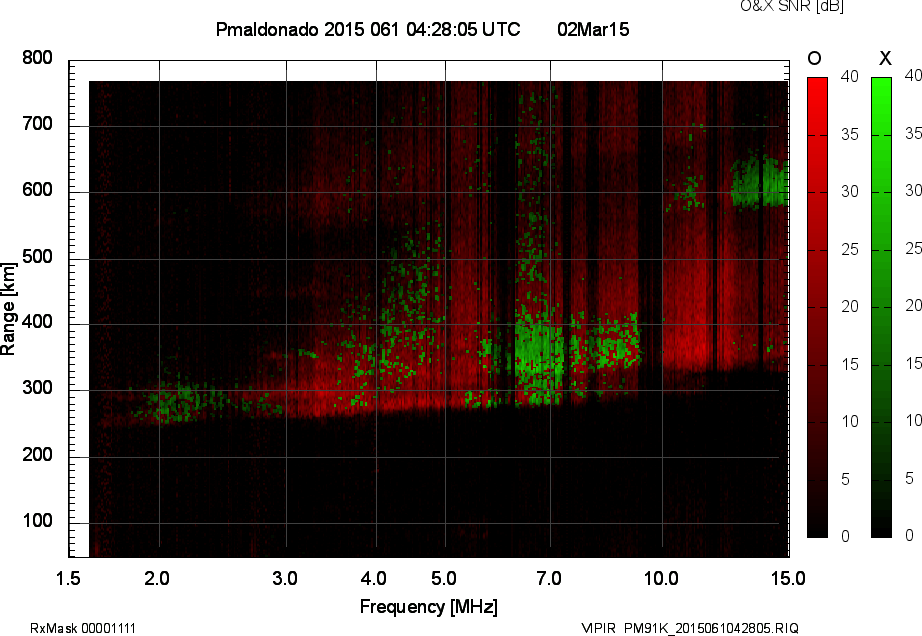Click the 4.0 frequency tick label

pos(373,578)
